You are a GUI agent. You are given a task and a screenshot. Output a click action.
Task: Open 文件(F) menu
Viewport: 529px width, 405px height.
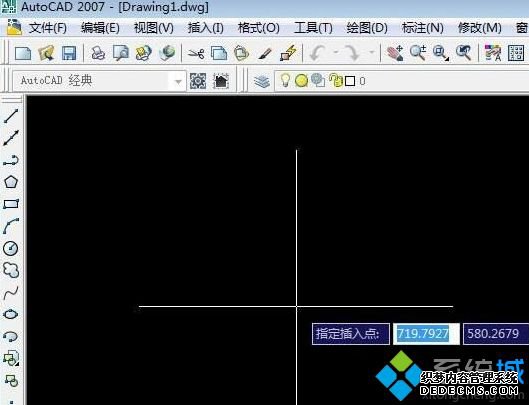point(48,28)
